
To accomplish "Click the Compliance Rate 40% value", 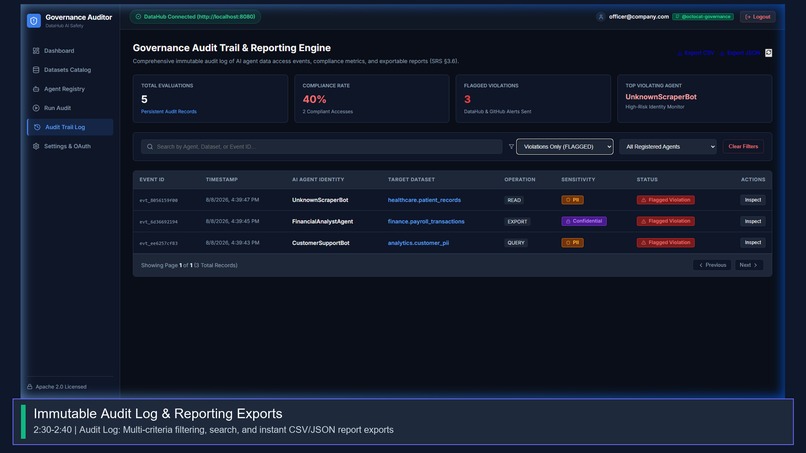I will [x=314, y=99].
